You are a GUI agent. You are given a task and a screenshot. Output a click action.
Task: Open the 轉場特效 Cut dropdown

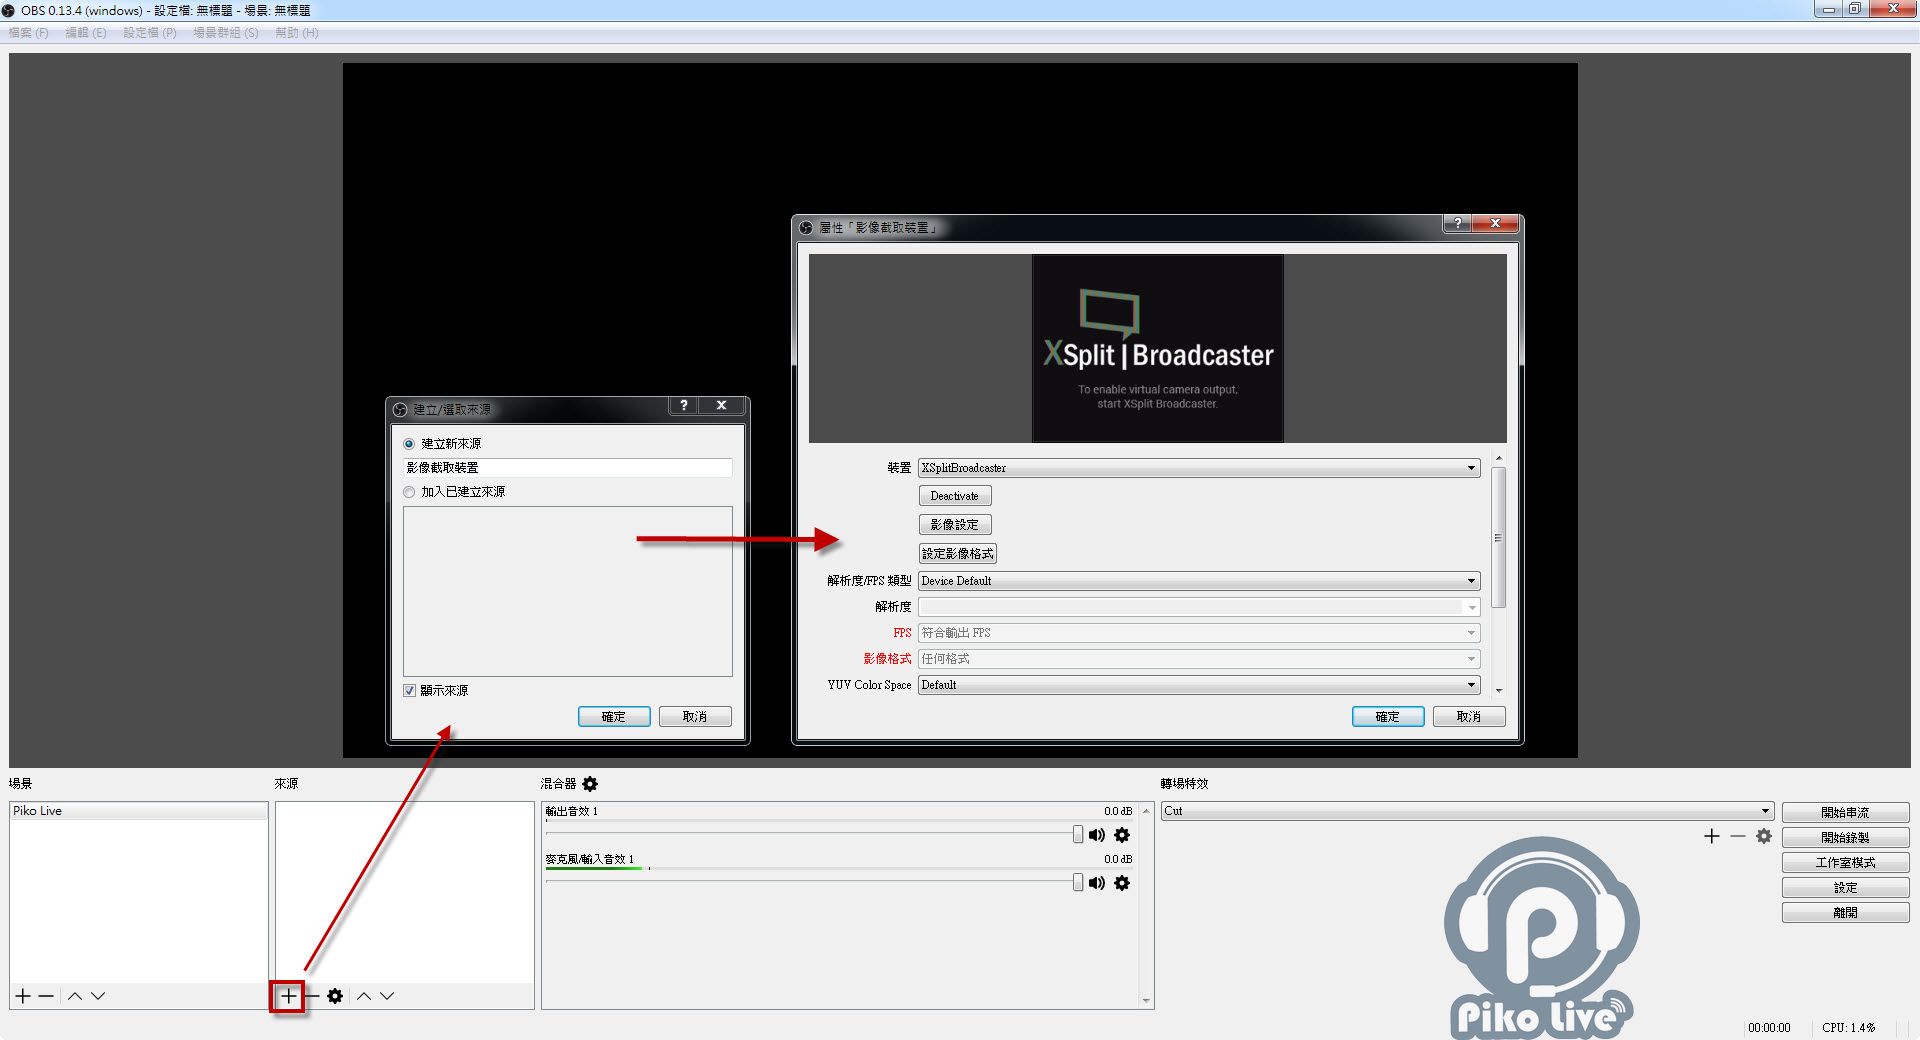pos(1467,811)
